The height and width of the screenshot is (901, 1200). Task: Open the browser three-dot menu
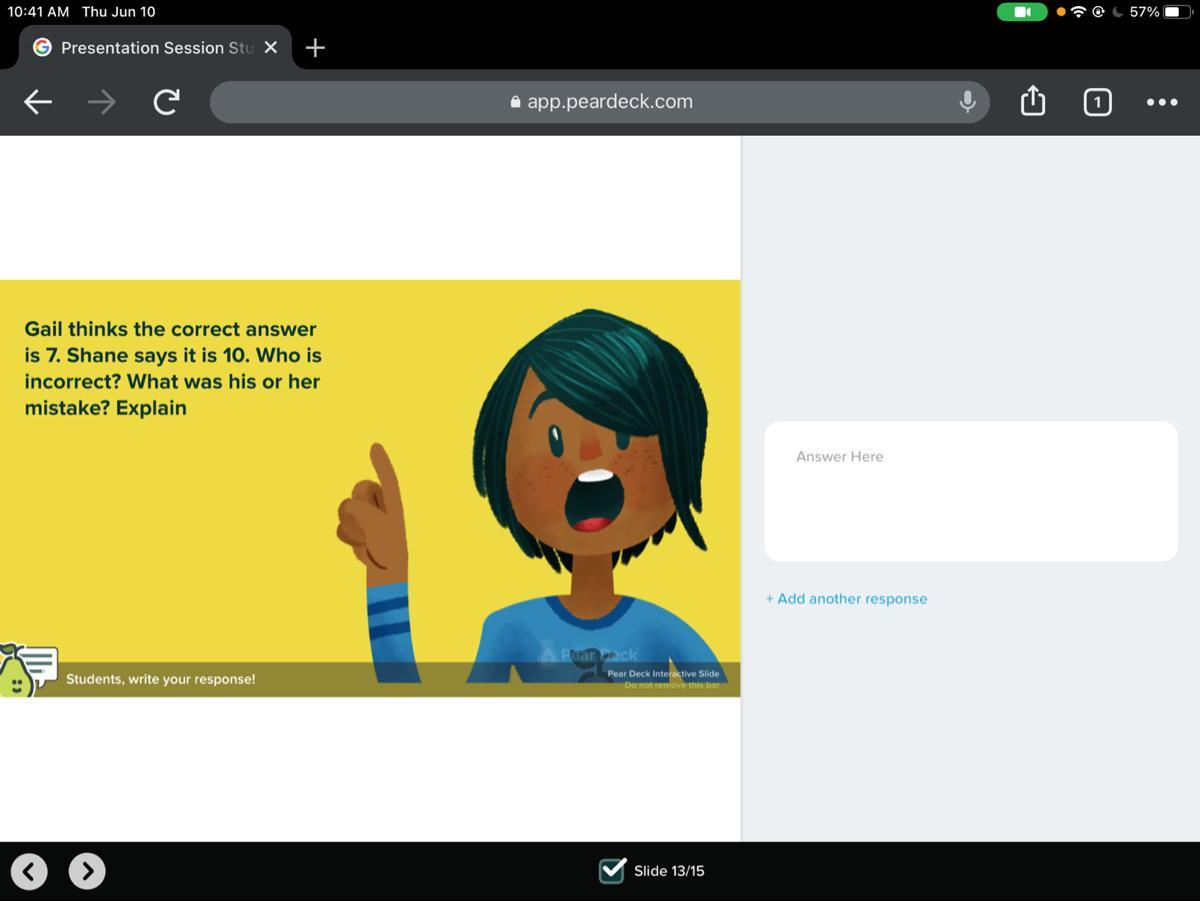[1161, 101]
